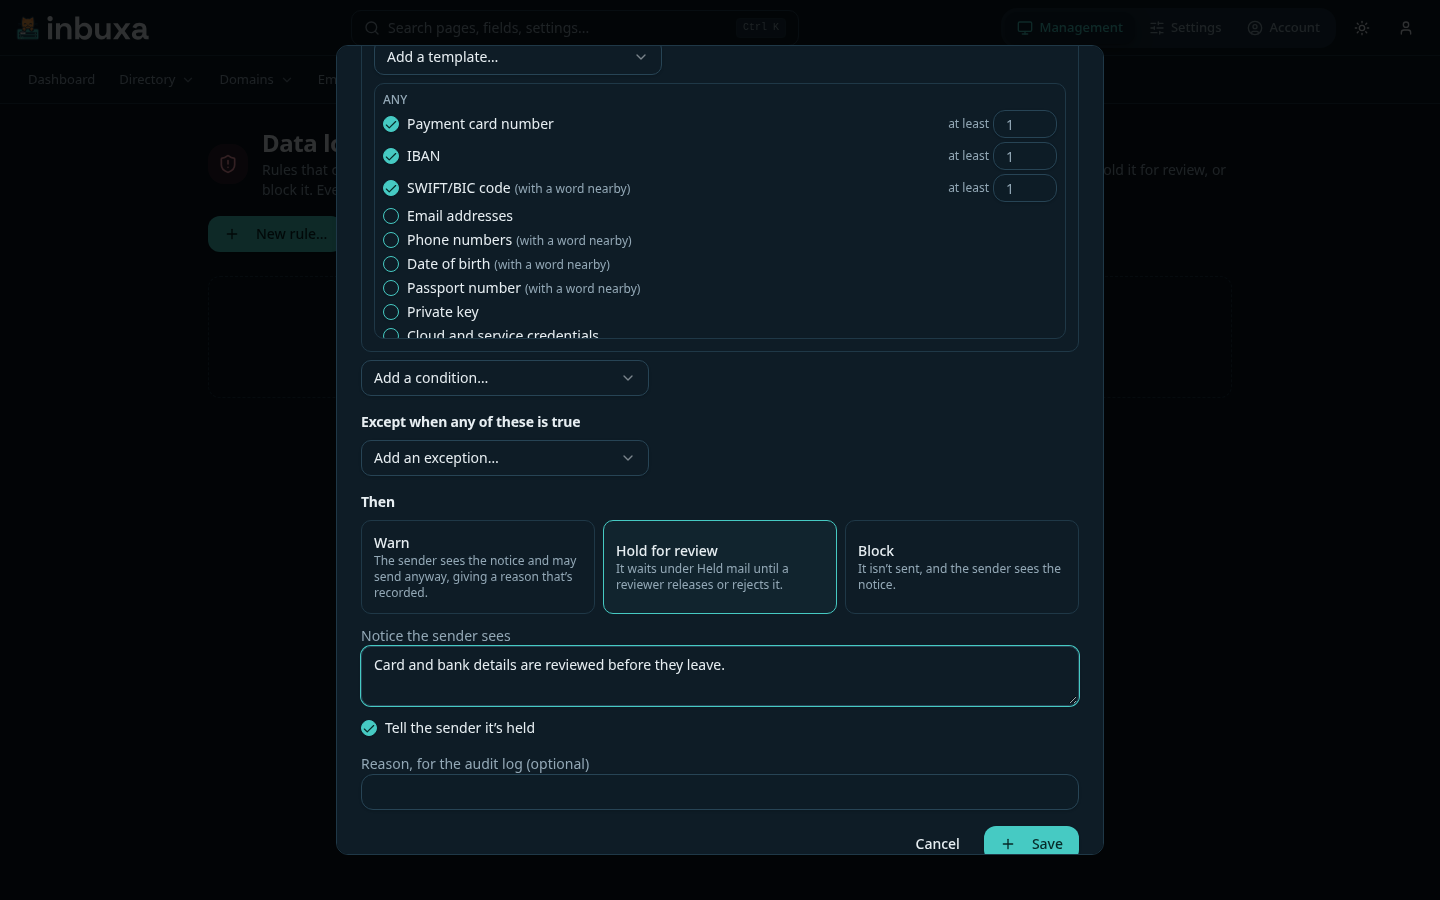The height and width of the screenshot is (900, 1440).
Task: Uncheck SWIFT/BIC code
Action: click(x=391, y=188)
